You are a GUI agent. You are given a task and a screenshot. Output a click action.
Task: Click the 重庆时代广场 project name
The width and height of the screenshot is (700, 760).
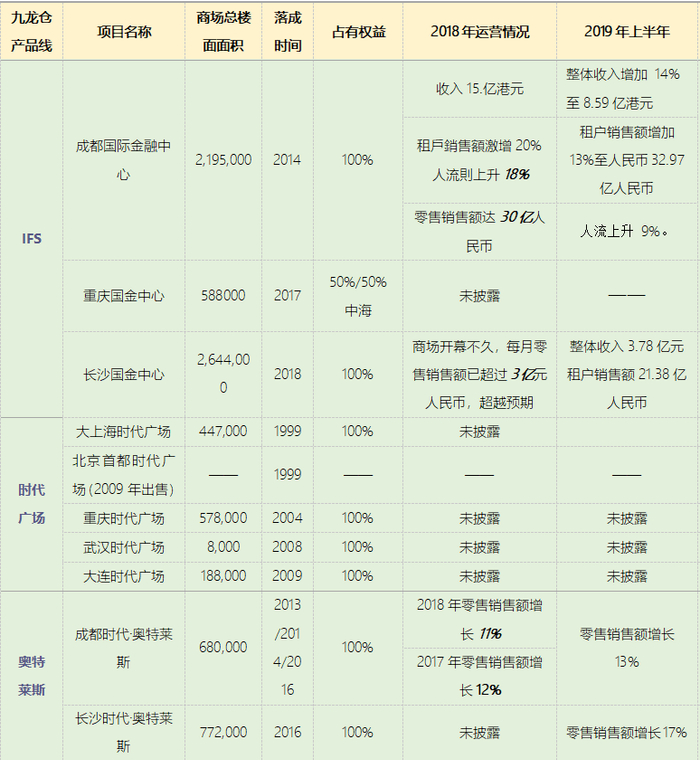[124, 518]
